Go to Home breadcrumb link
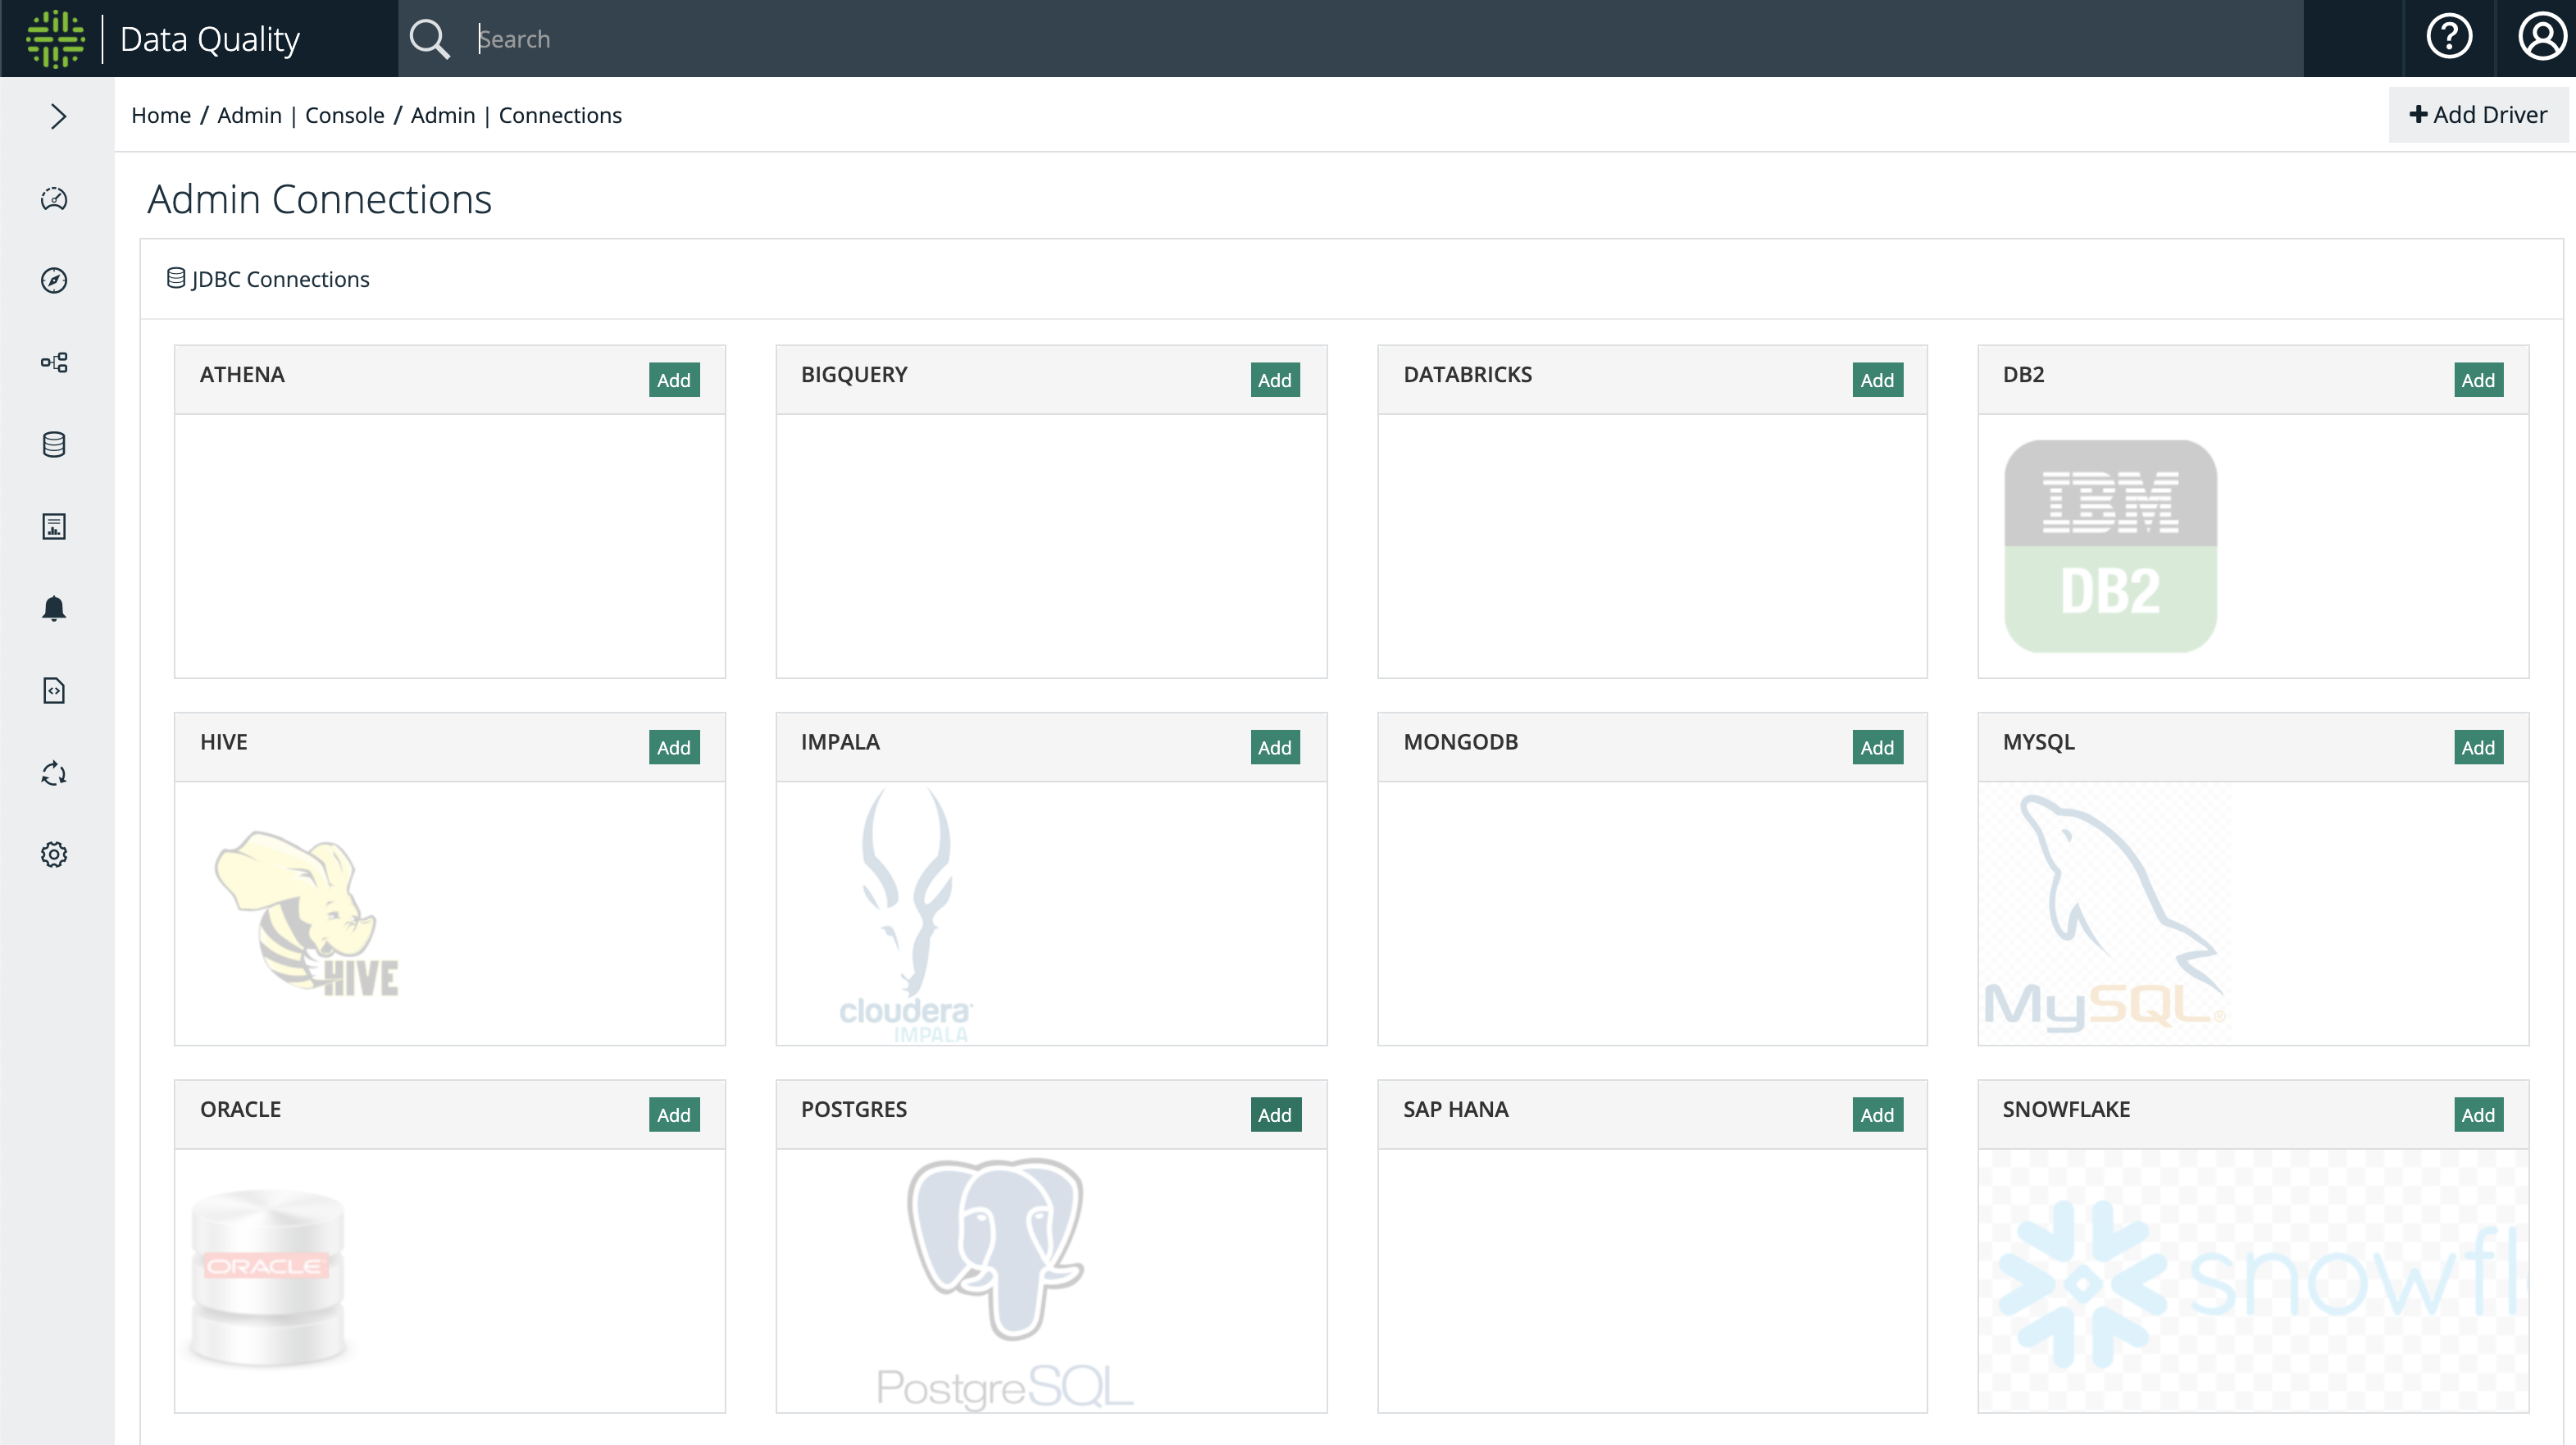This screenshot has width=2576, height=1445. point(161,115)
